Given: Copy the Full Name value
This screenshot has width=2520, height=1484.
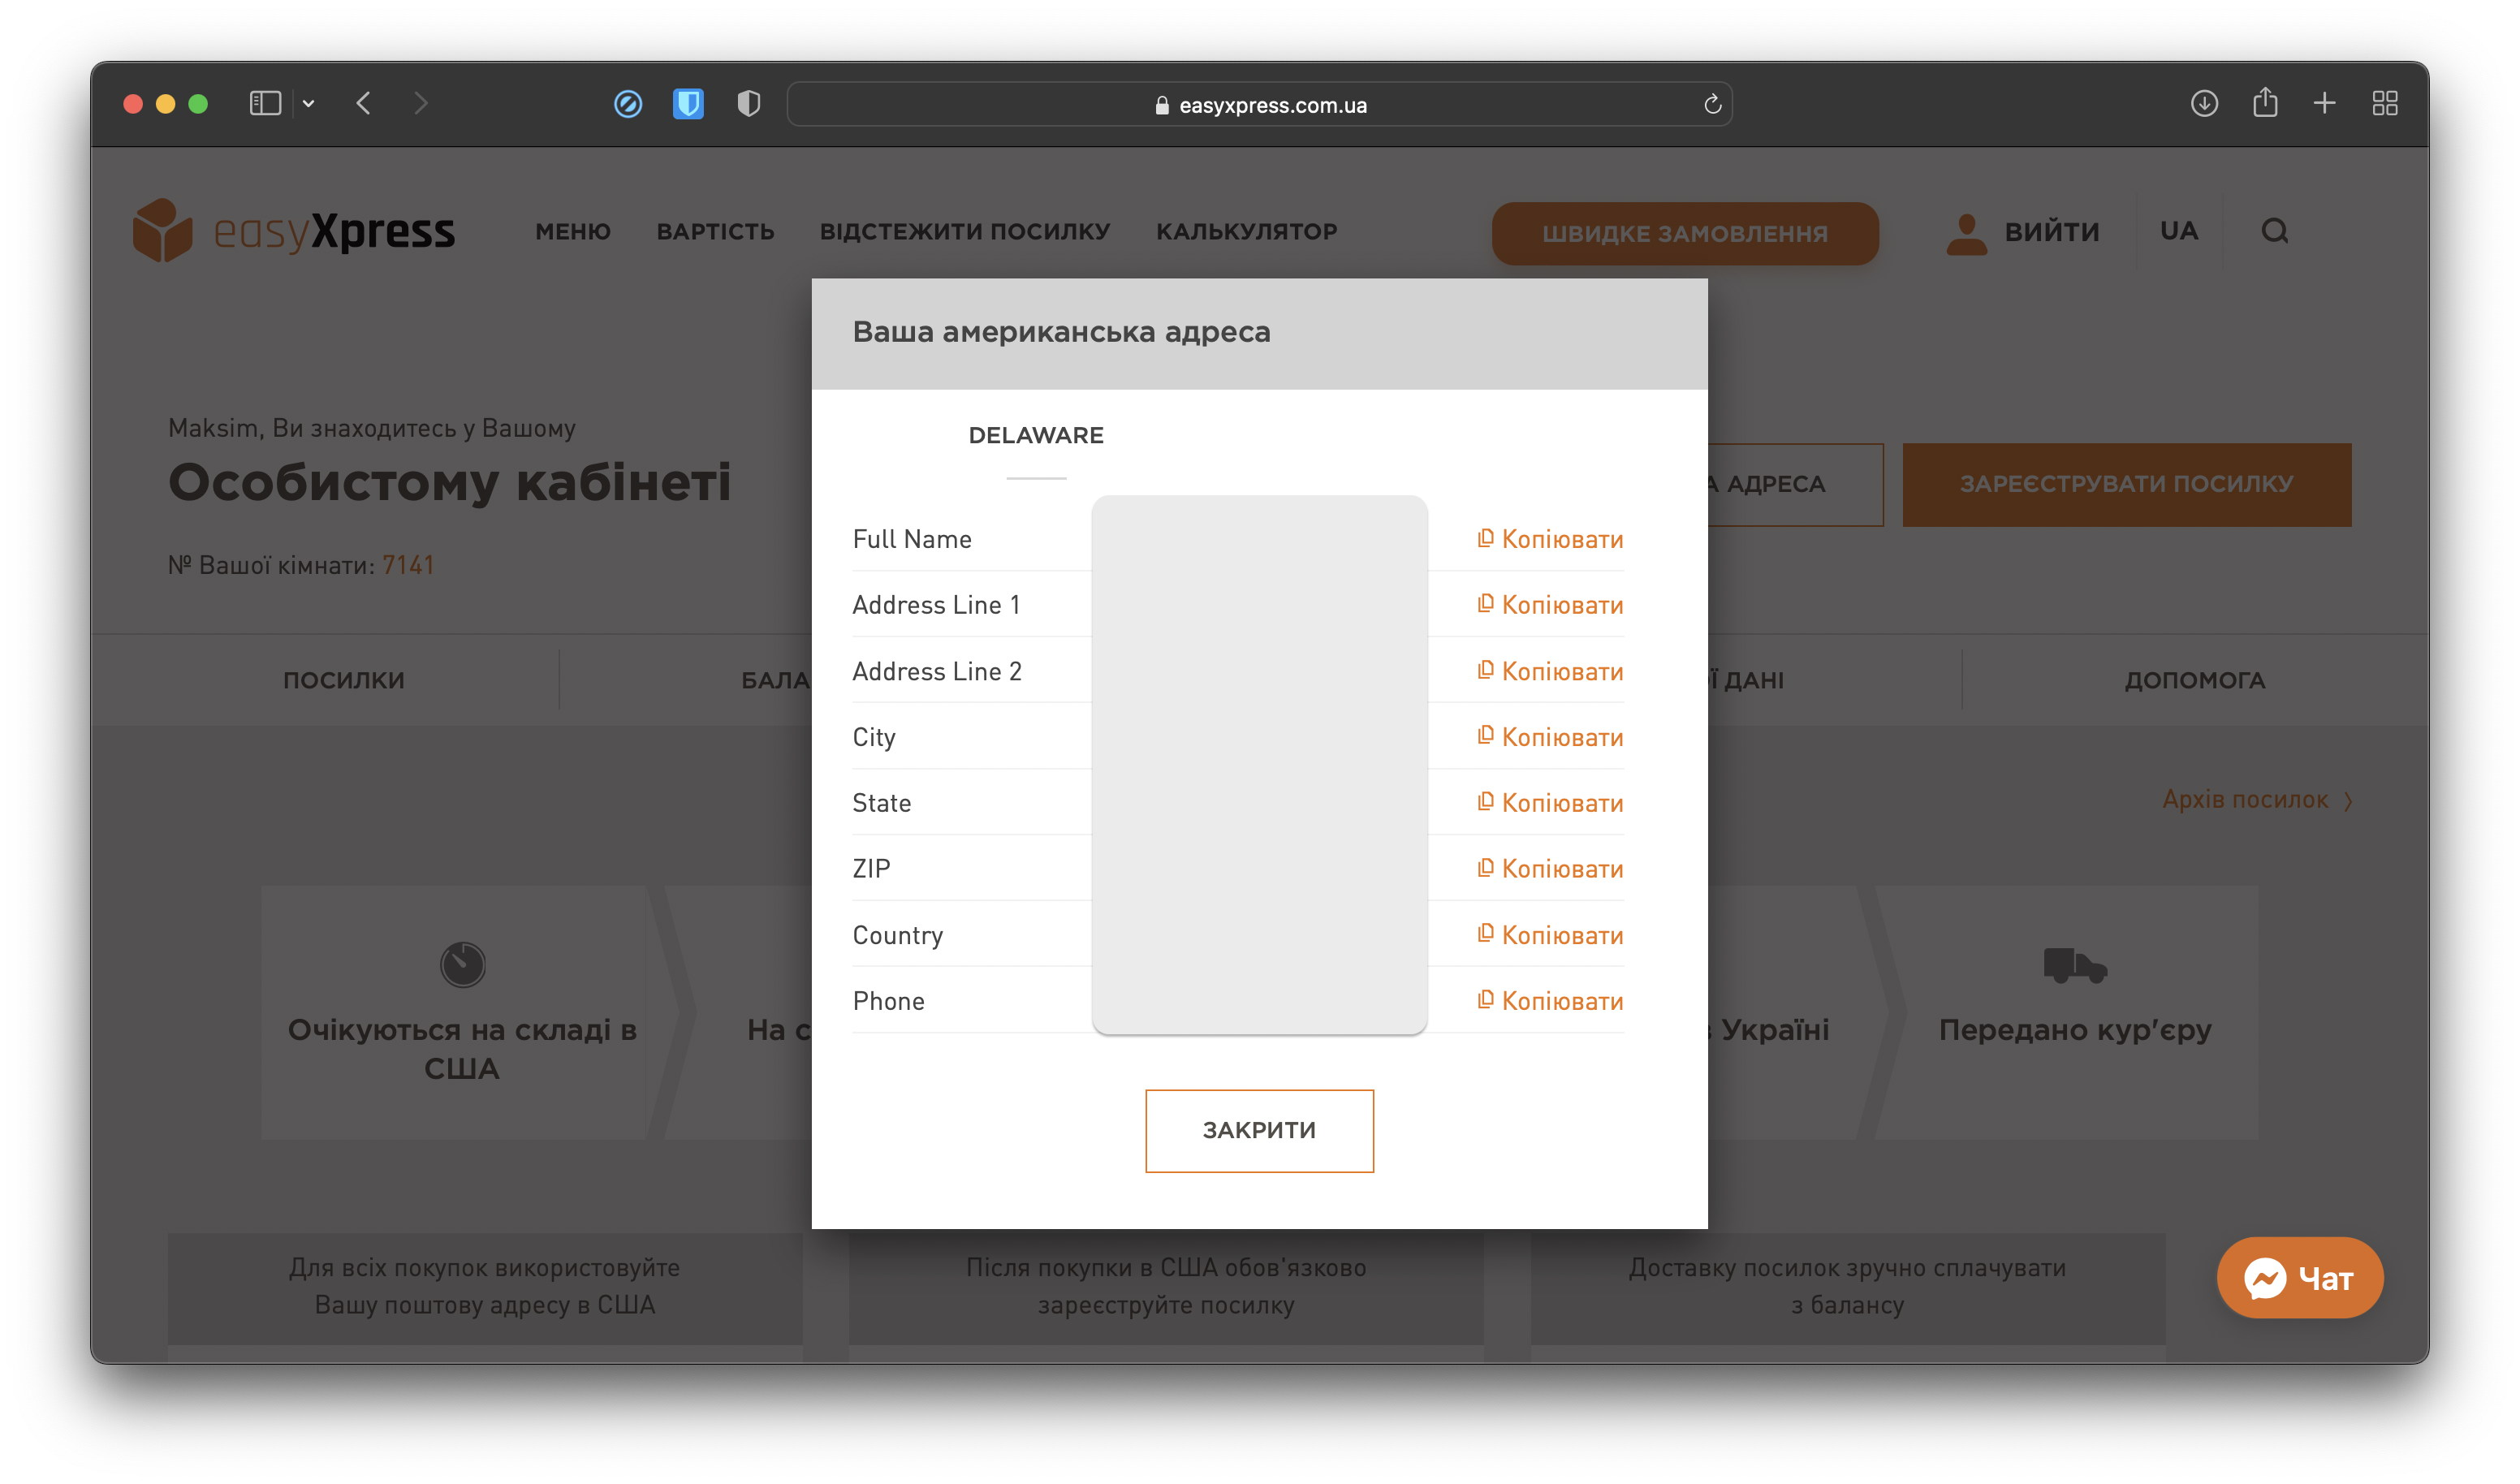Looking at the screenshot, I should pyautogui.click(x=1551, y=539).
